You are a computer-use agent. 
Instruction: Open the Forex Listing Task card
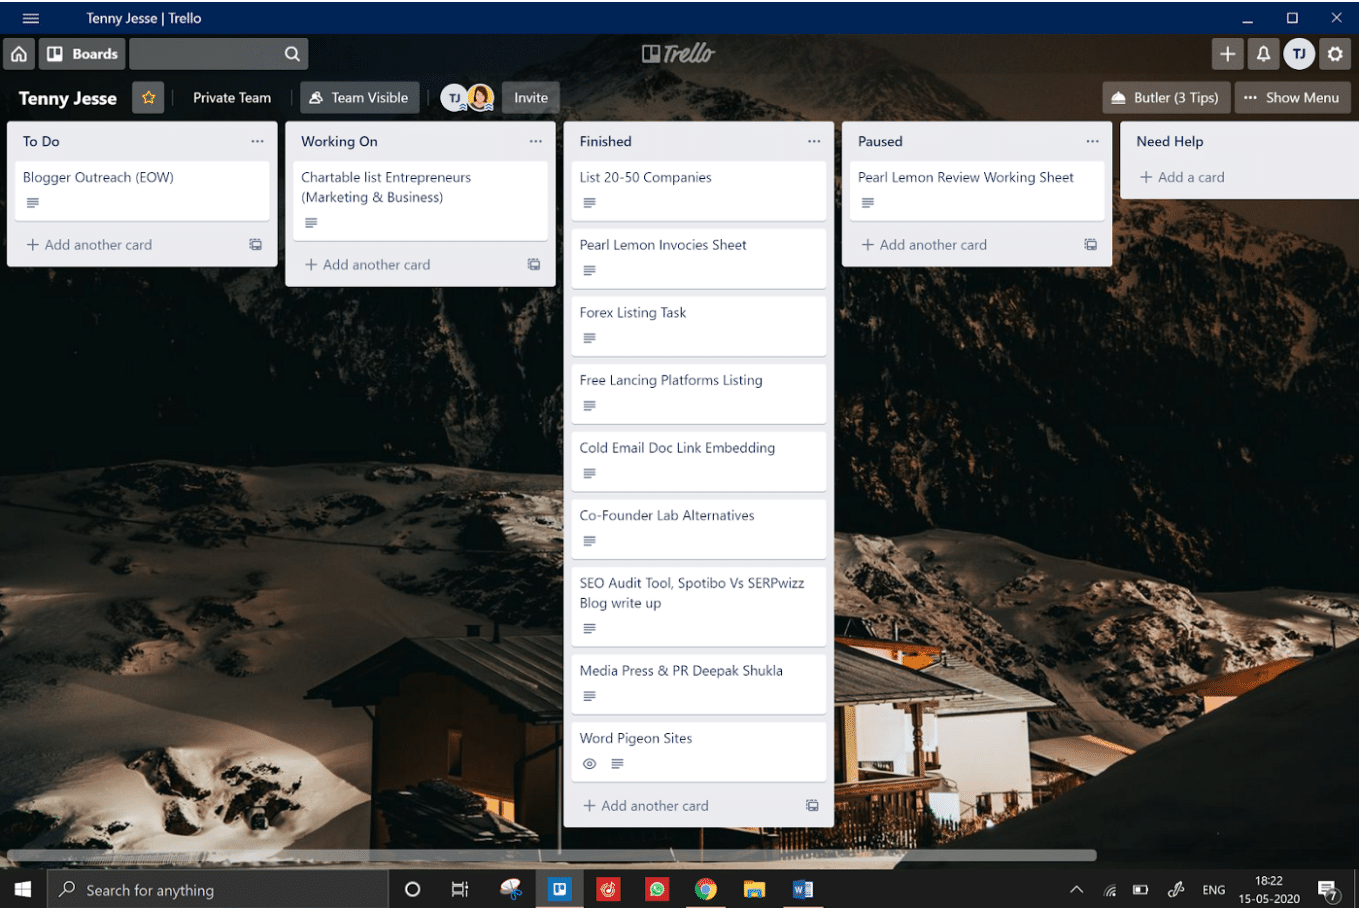699,326
